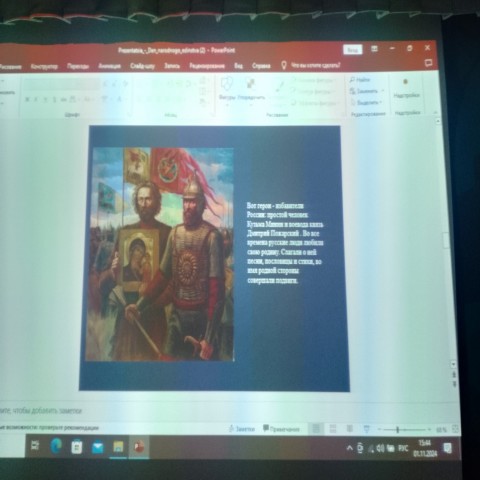Toggle the Заметки notes pane
The height and width of the screenshot is (480, 480).
coord(242,429)
